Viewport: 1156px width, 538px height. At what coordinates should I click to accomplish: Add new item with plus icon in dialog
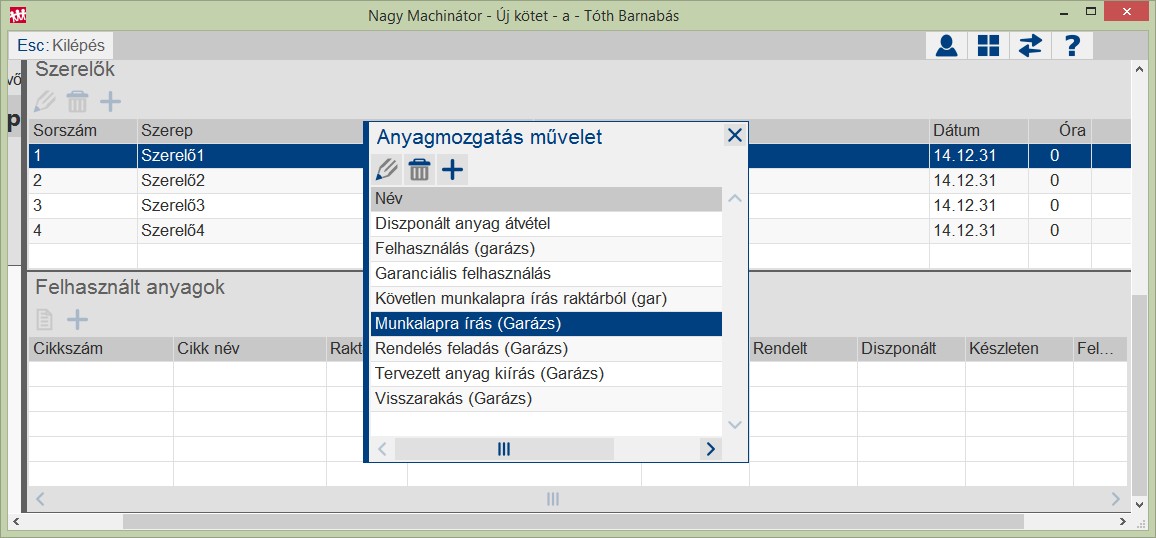pos(453,170)
